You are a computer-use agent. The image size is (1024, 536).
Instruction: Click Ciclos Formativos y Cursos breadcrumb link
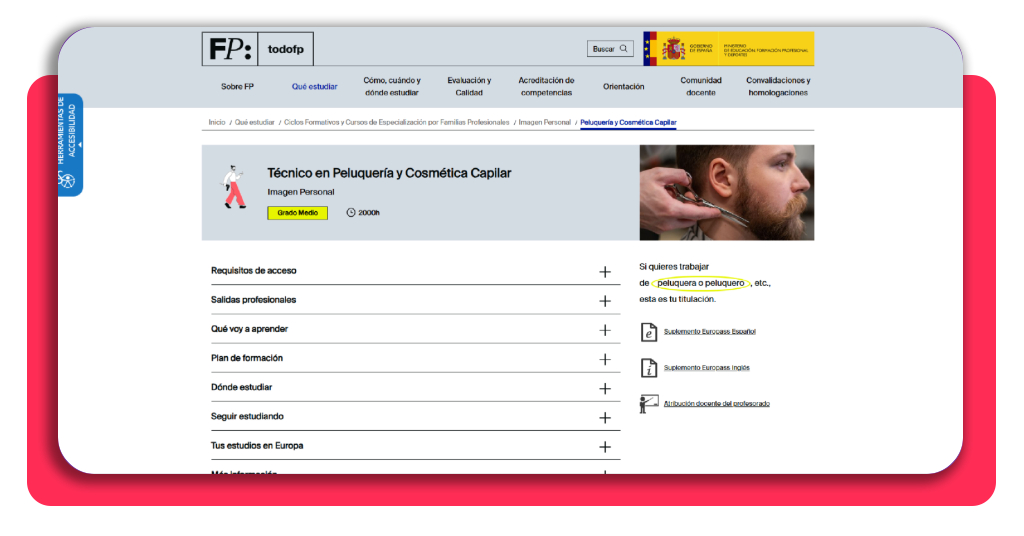click(x=396, y=122)
